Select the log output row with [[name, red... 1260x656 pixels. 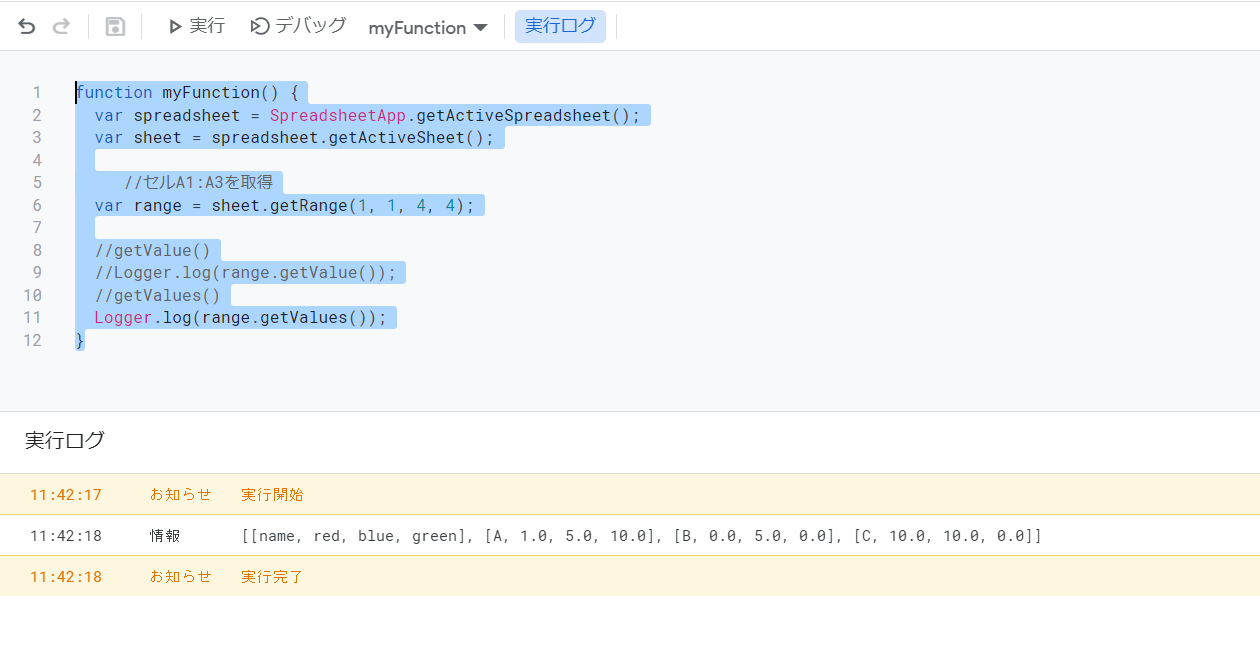(x=630, y=536)
